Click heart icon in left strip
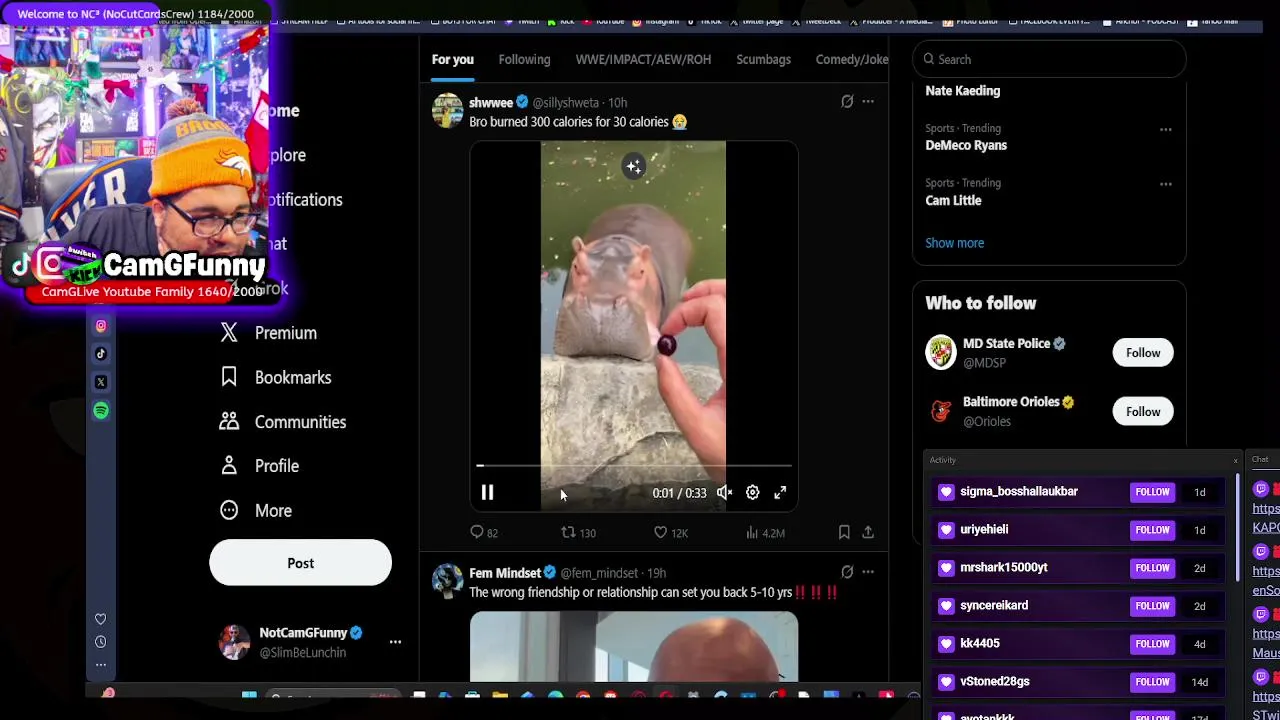The height and width of the screenshot is (720, 1280). coord(100,619)
